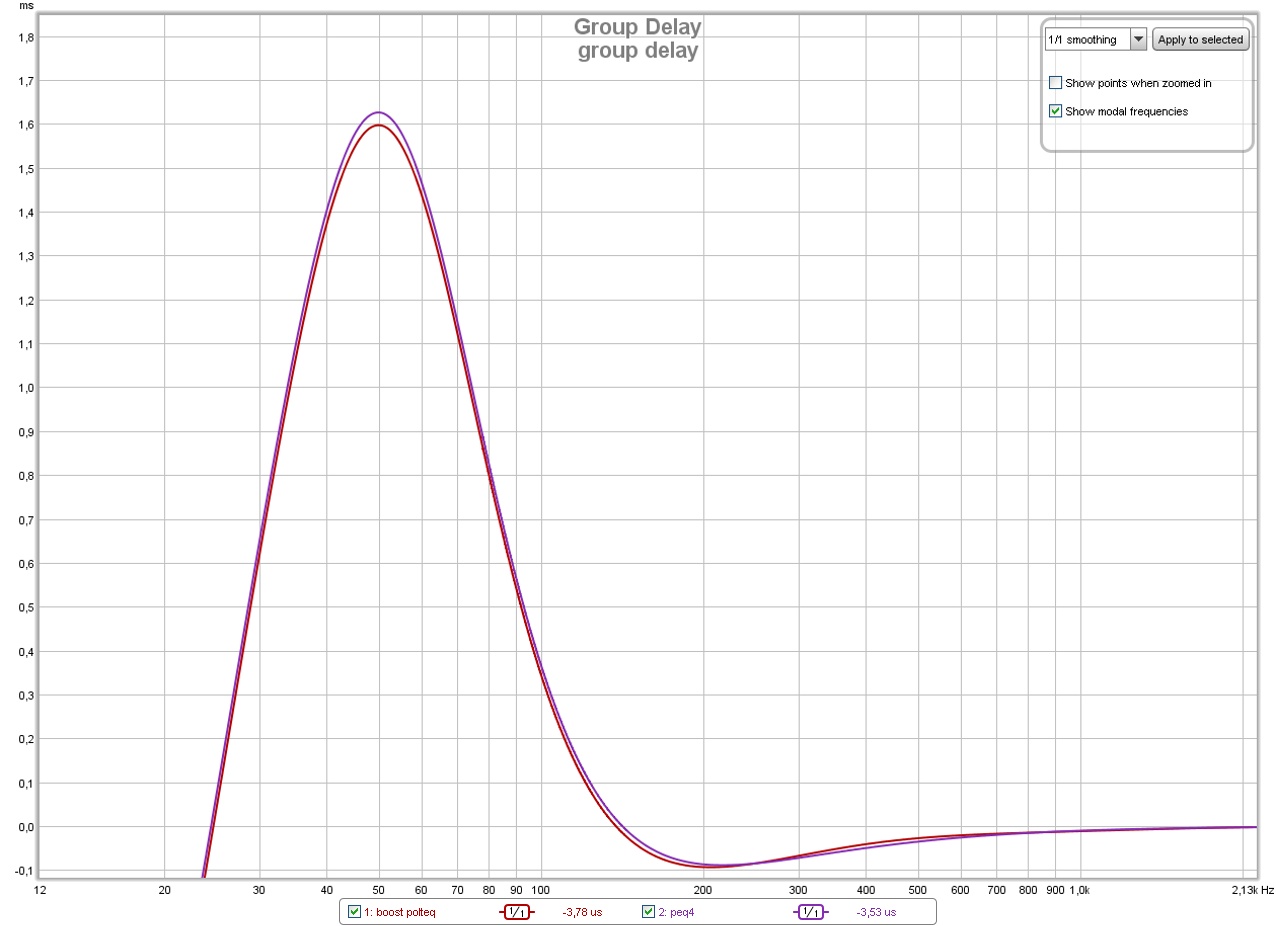The width and height of the screenshot is (1276, 926).
Task: Click the -3,78 us legend value
Action: [x=582, y=912]
